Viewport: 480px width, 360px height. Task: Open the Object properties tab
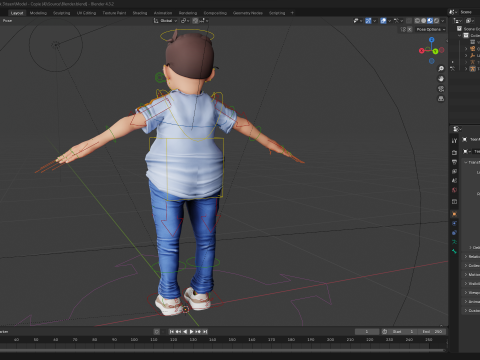(454, 214)
